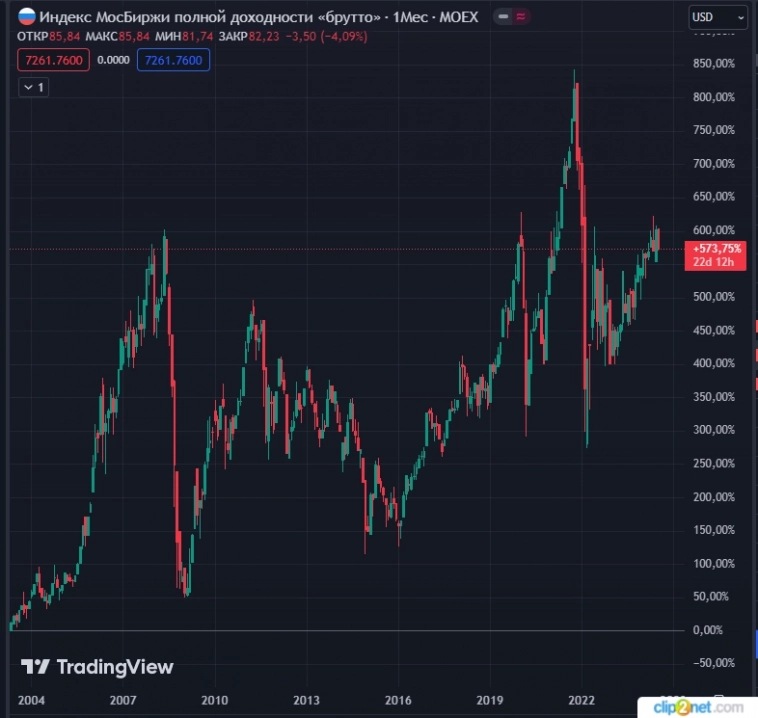Click the pink approximate-sign data icon by the title
The height and width of the screenshot is (718, 758).
click(521, 17)
